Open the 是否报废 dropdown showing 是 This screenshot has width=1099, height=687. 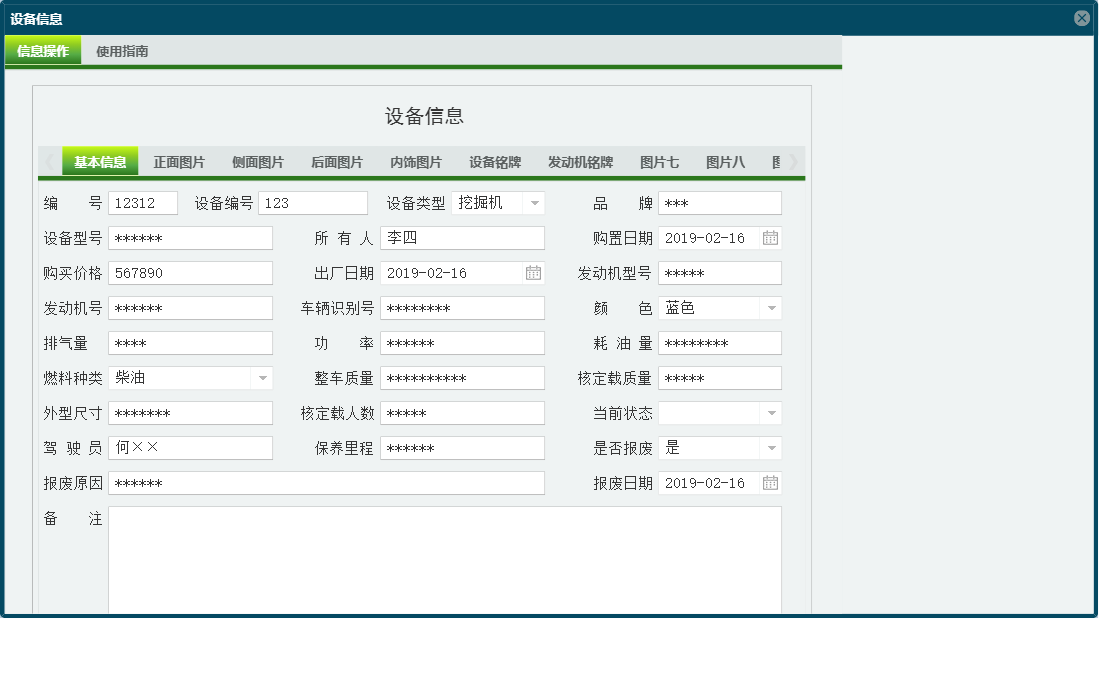click(x=771, y=447)
